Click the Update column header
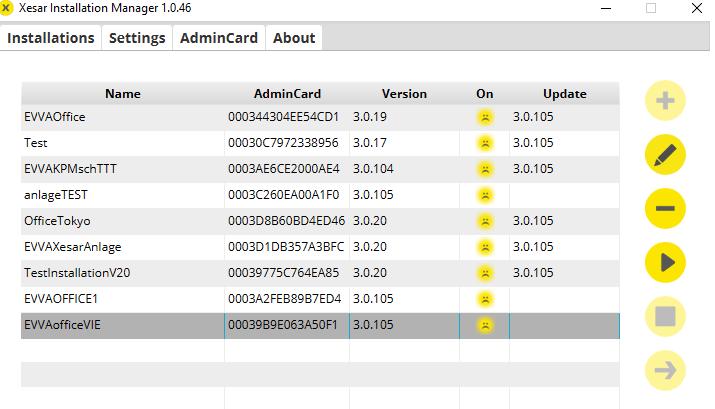 point(565,93)
